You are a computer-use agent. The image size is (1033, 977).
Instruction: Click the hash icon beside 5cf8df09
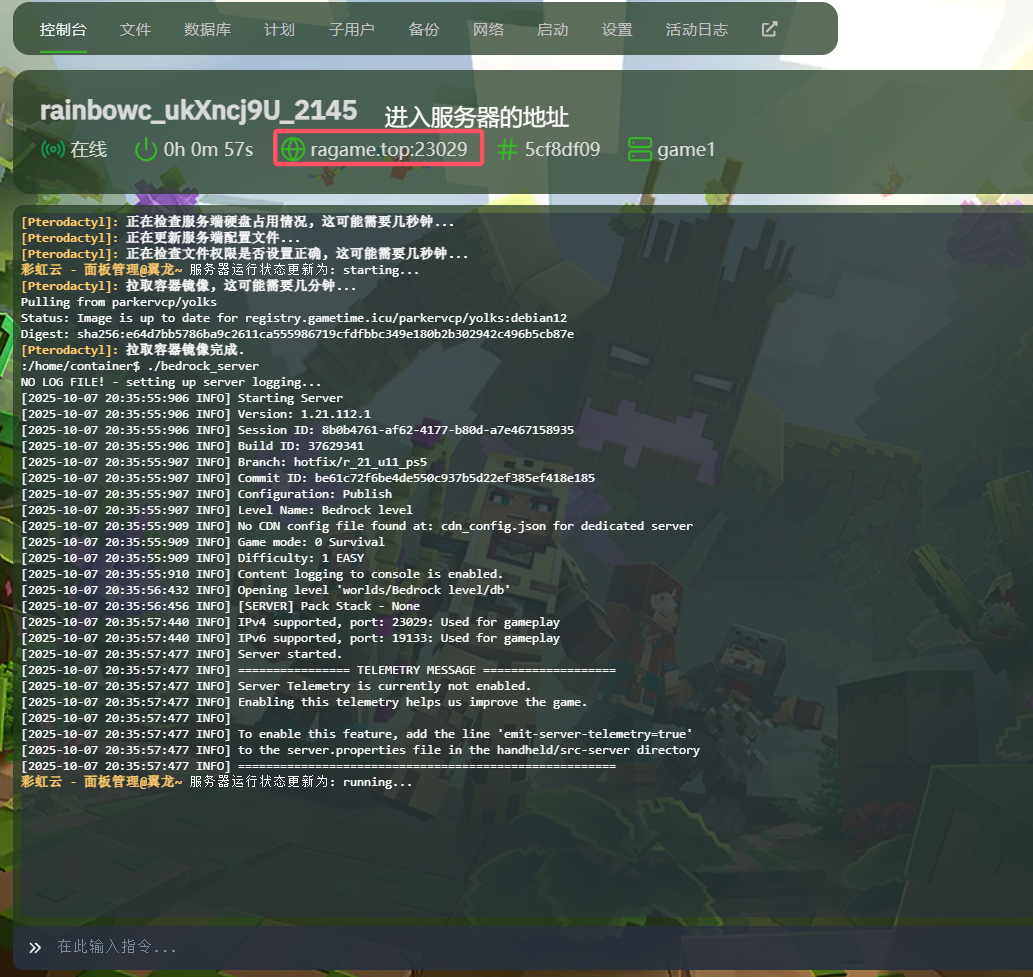click(507, 150)
